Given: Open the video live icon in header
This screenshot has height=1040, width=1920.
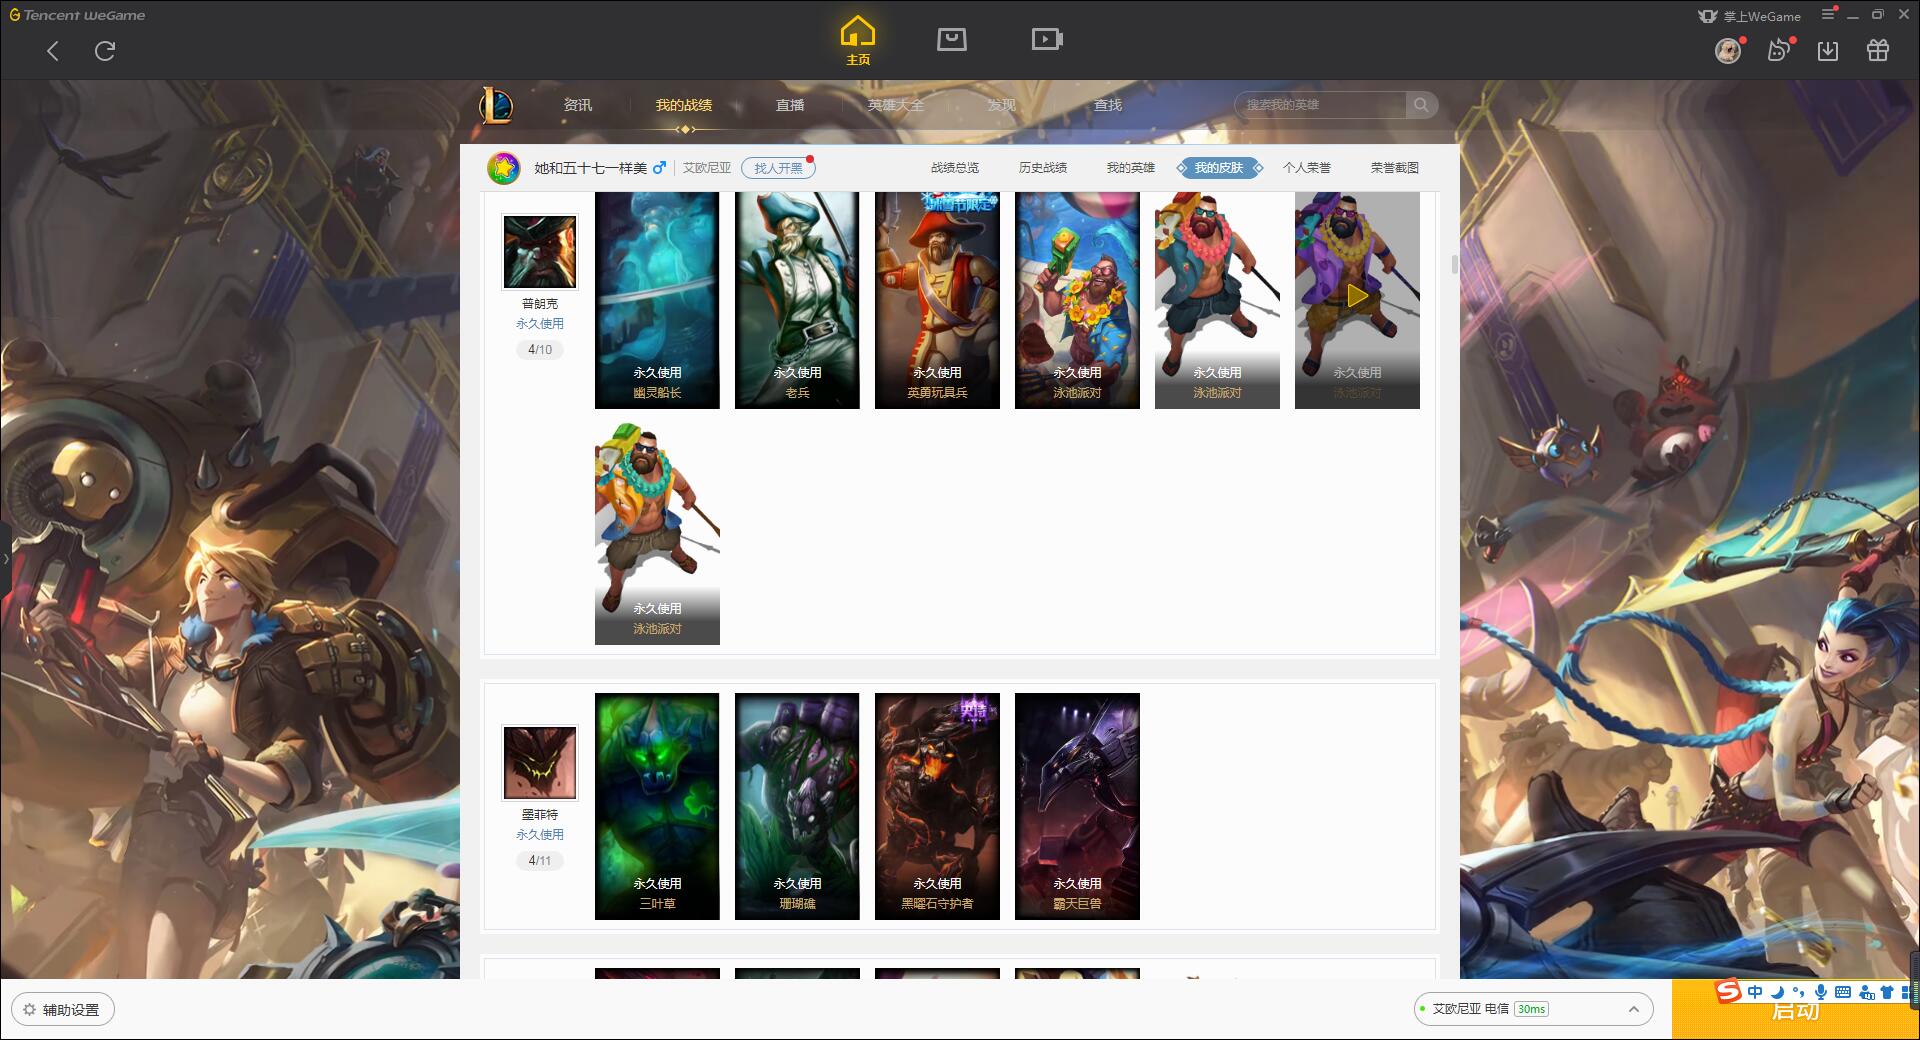Looking at the screenshot, I should pos(1047,40).
